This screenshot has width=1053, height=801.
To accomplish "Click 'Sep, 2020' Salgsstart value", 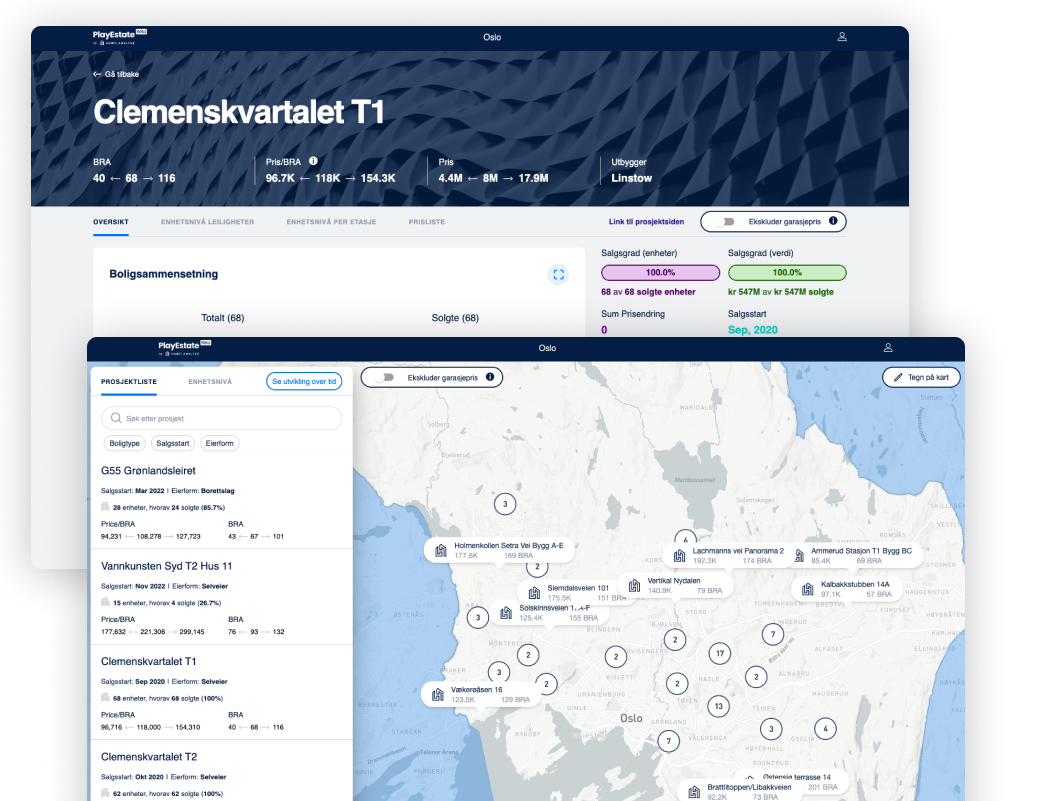I will 753,330.
